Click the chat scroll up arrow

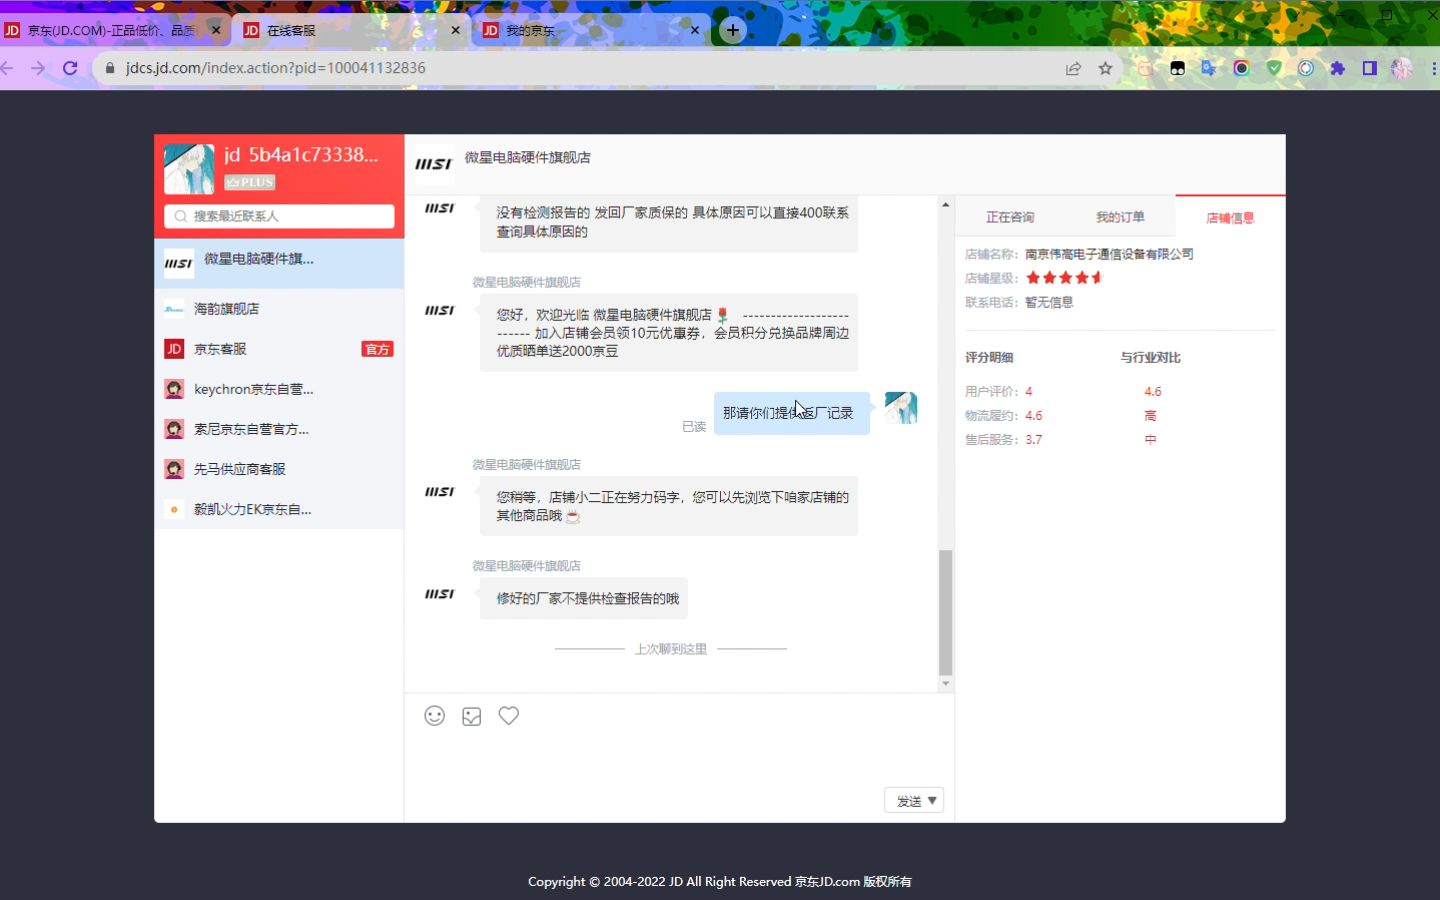pyautogui.click(x=945, y=204)
